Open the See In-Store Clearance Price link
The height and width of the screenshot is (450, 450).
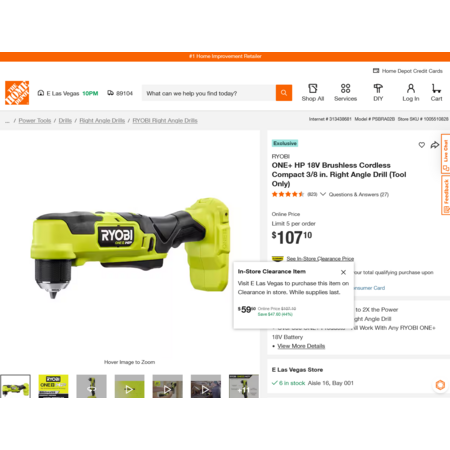point(320,259)
